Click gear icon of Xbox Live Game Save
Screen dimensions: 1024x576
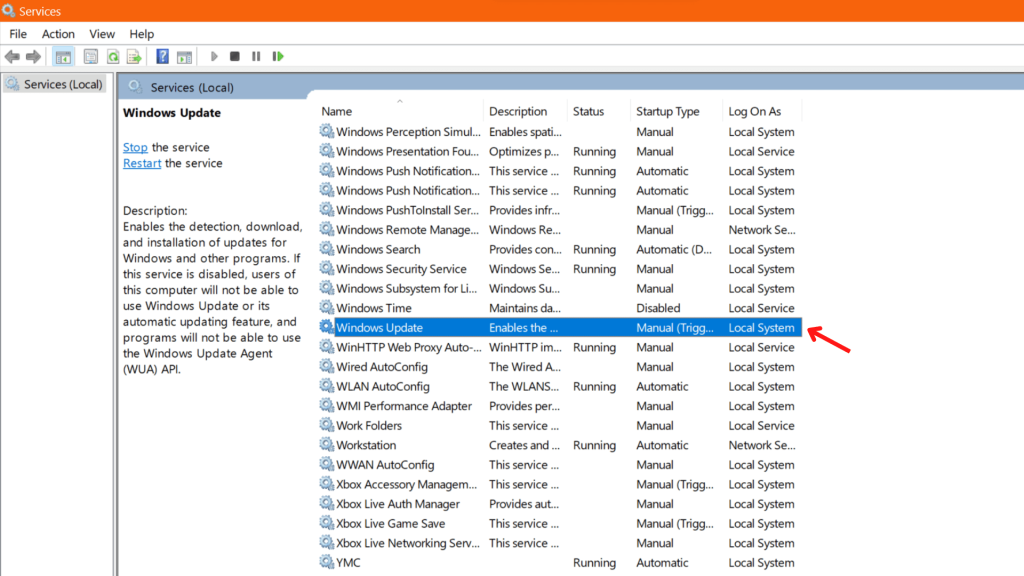click(326, 522)
